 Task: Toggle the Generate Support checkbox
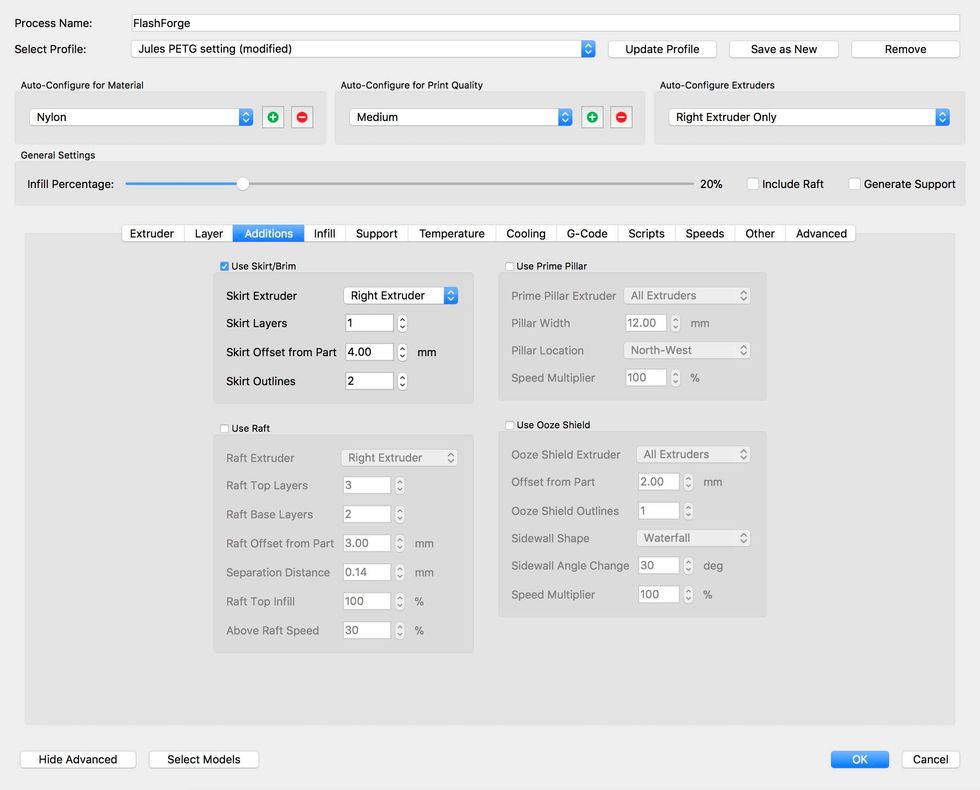854,184
